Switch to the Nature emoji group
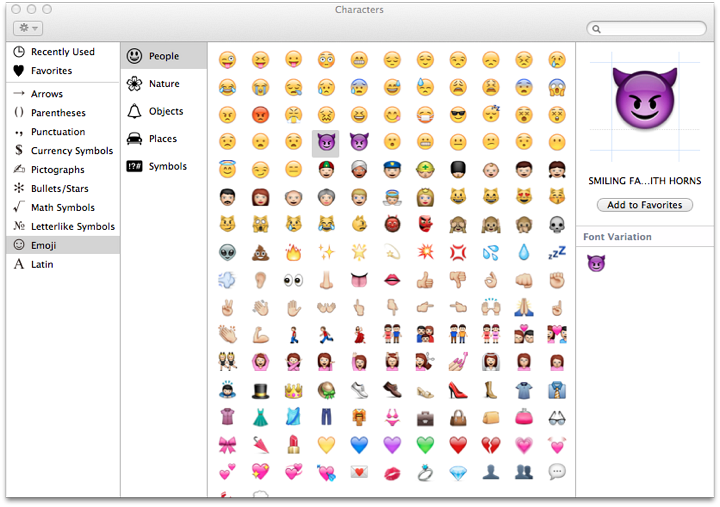720x507 pixels. (164, 84)
